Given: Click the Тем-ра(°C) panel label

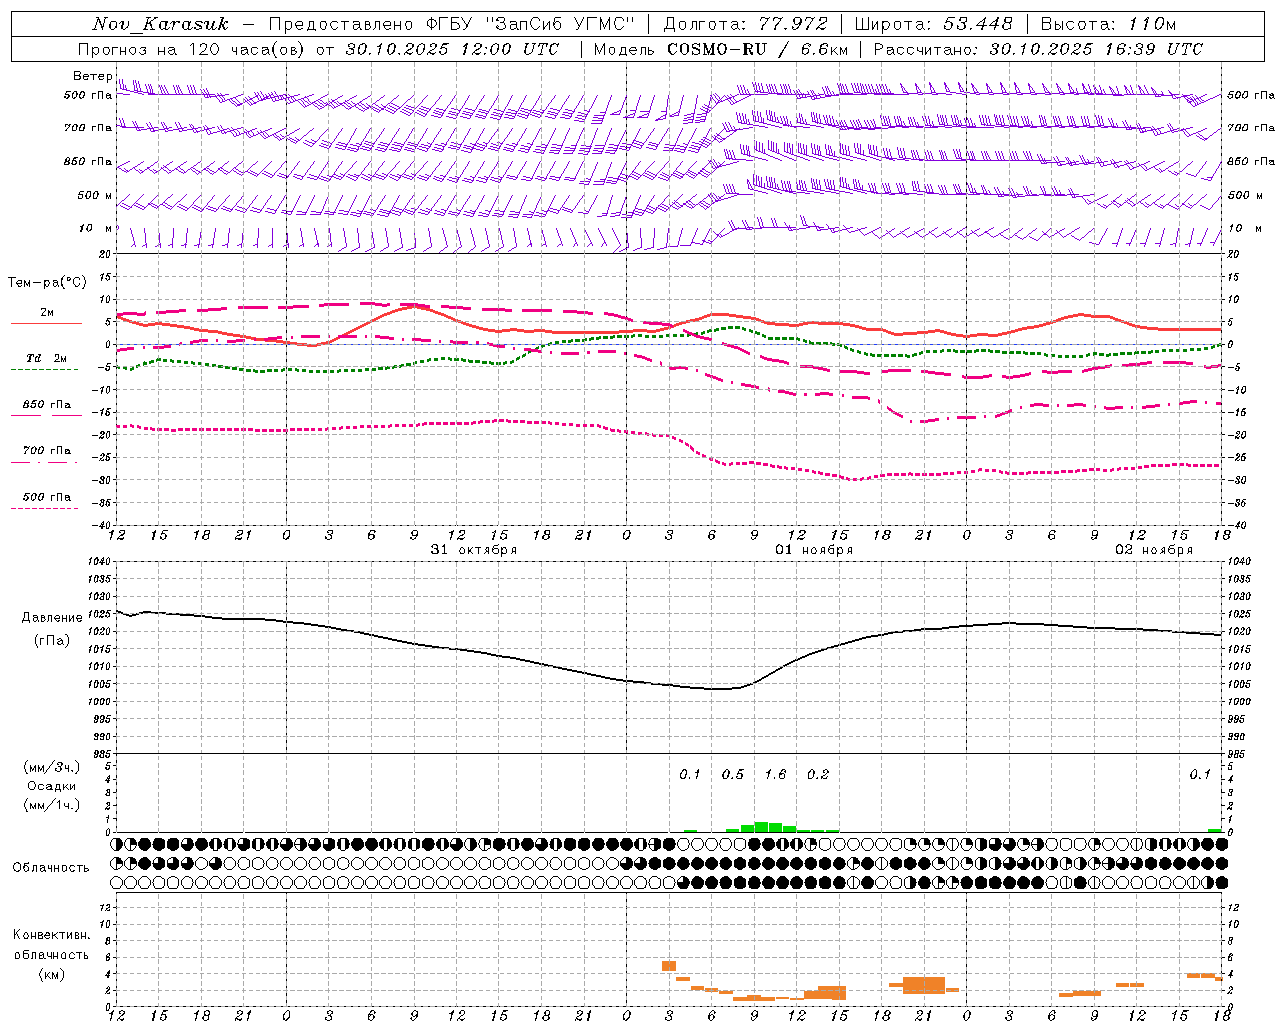Looking at the screenshot, I should click(x=47, y=283).
